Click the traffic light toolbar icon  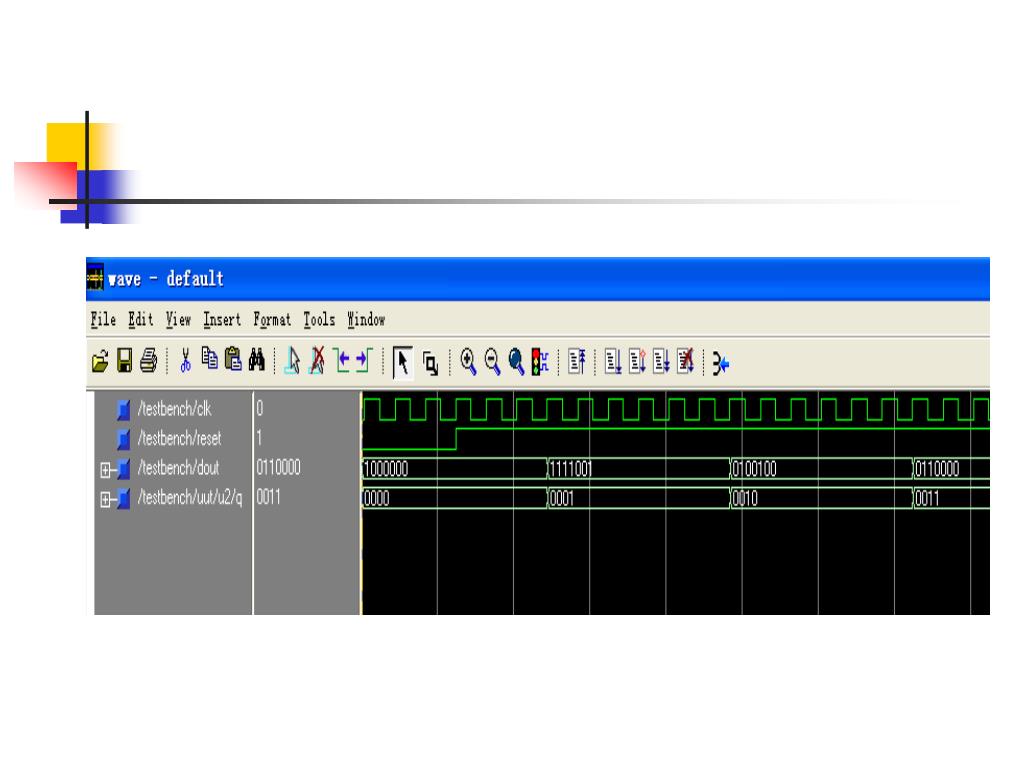click(540, 362)
